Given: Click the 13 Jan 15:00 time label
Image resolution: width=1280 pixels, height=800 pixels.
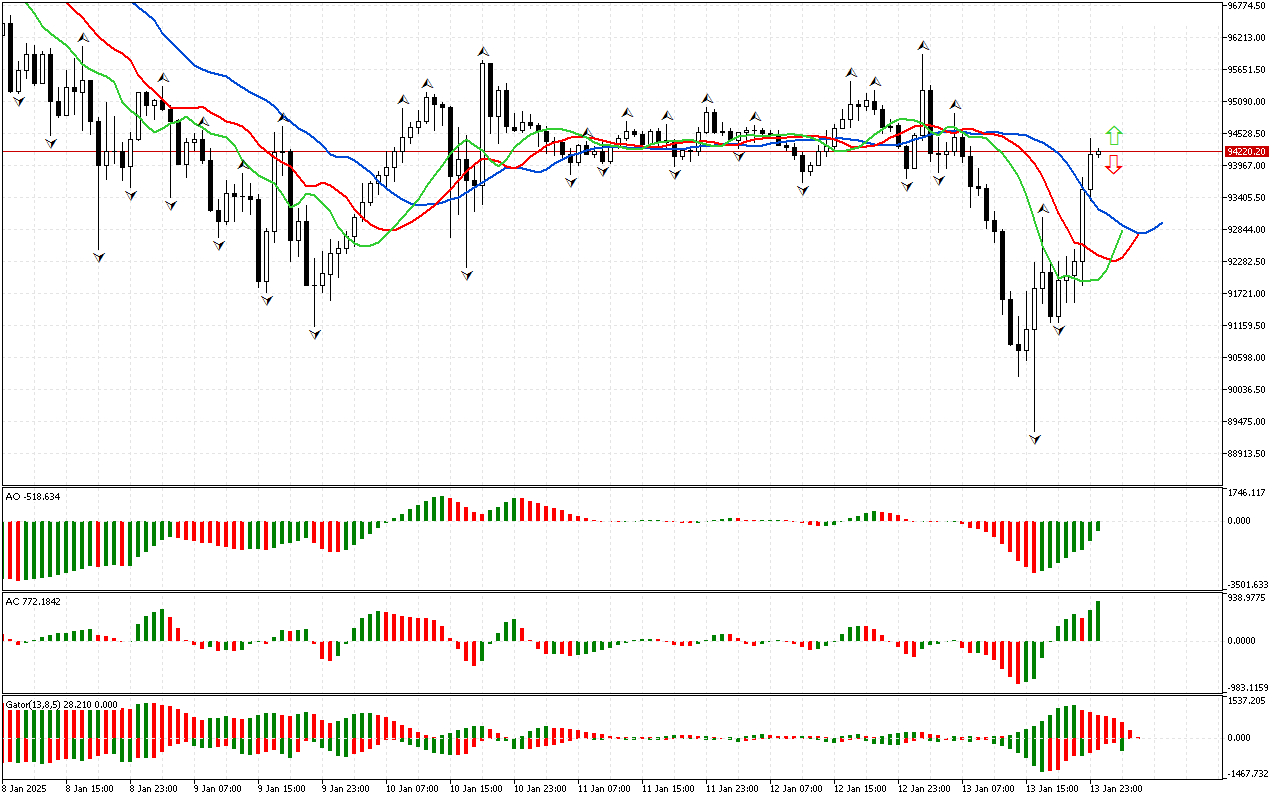Looking at the screenshot, I should coord(1050,788).
